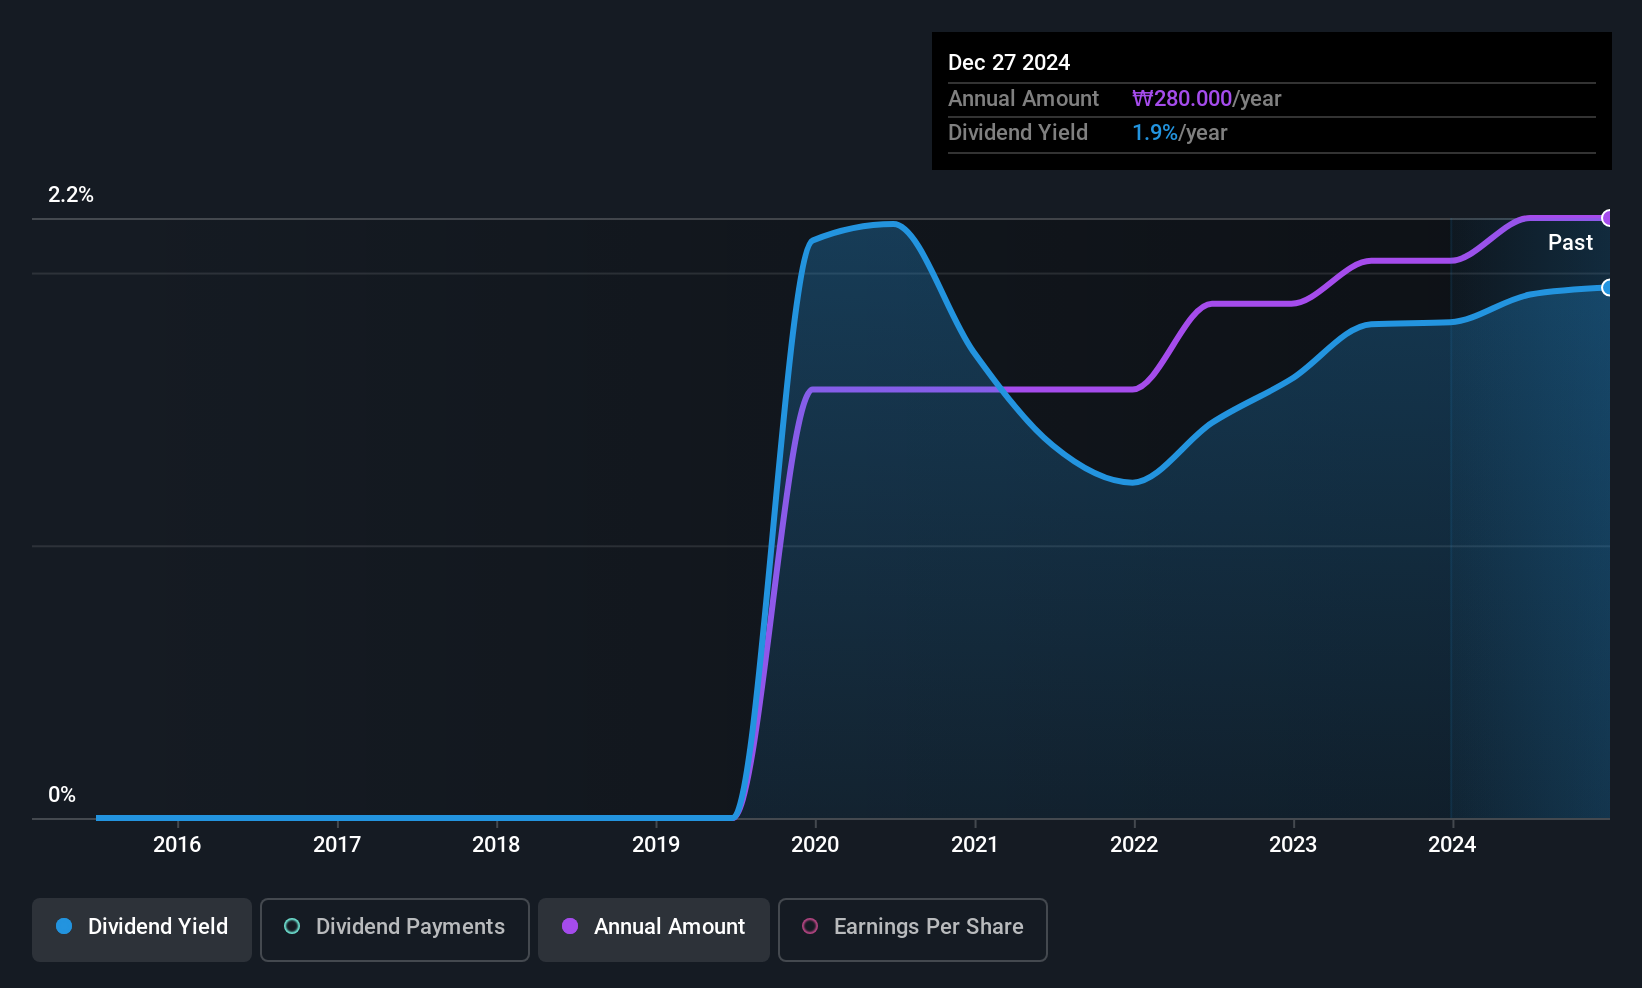1642x988 pixels.
Task: Click the 2023 x-axis label
Action: coord(1293,844)
